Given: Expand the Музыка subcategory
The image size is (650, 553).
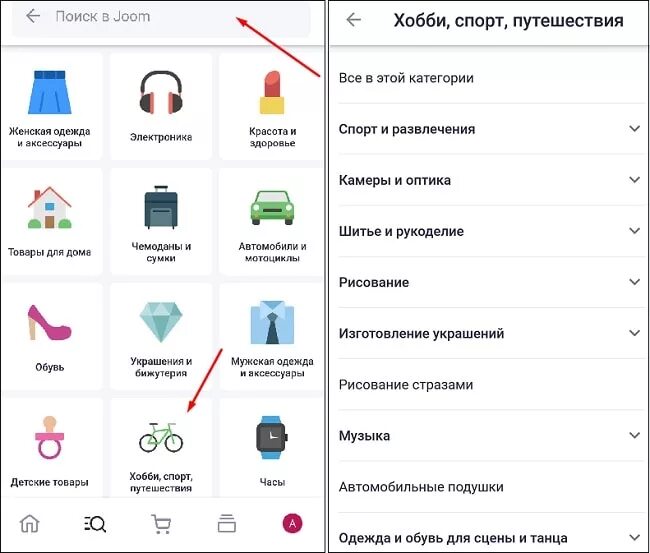Looking at the screenshot, I should (x=490, y=435).
